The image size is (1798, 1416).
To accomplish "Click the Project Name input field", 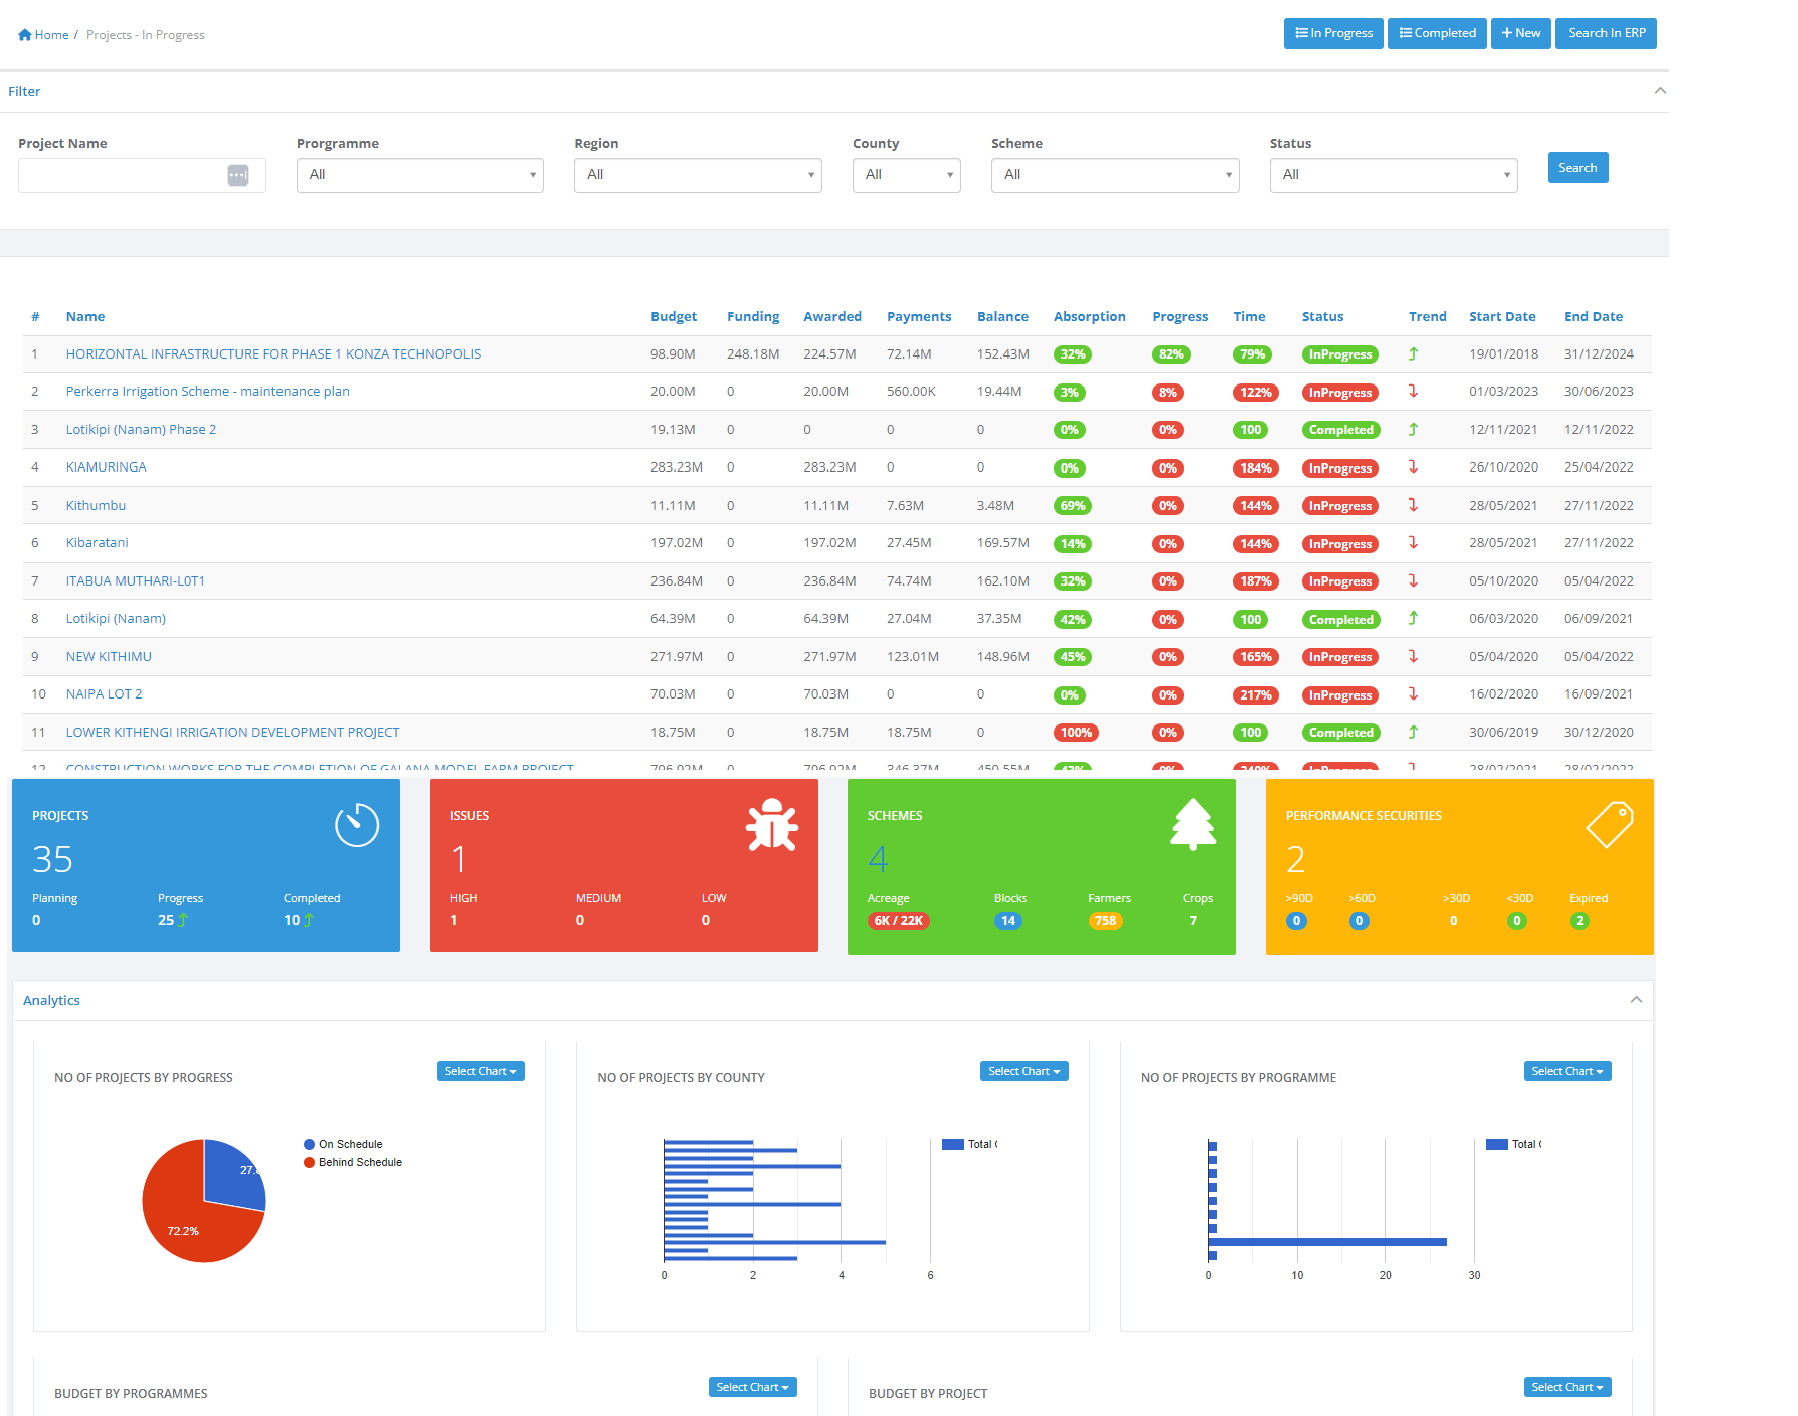I will pos(120,176).
